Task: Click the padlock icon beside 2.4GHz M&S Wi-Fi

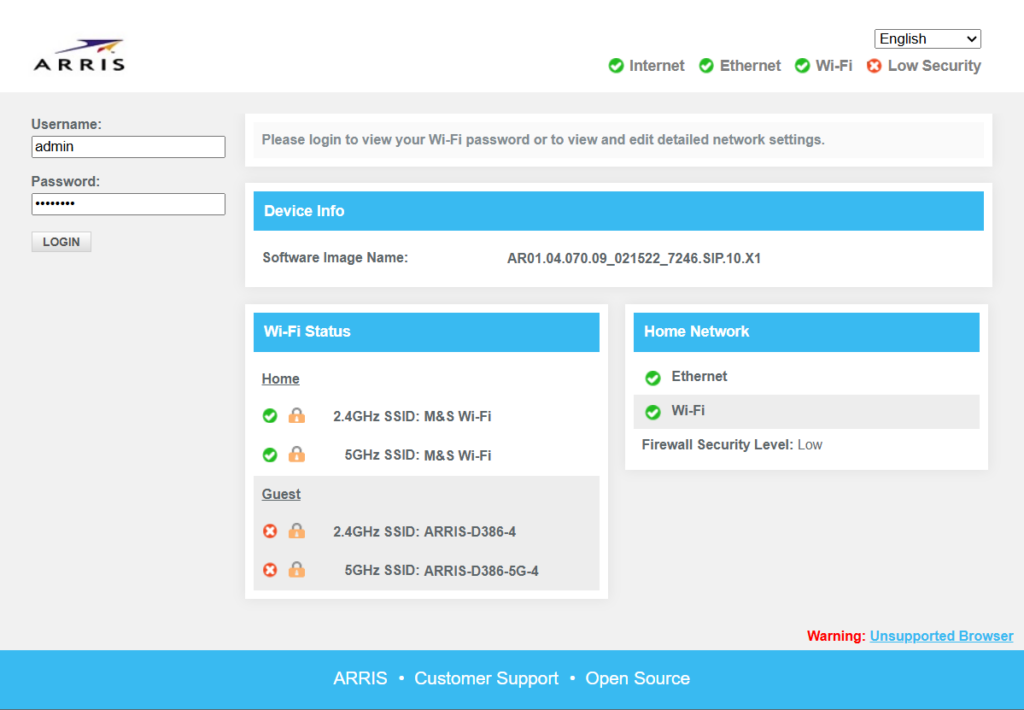Action: [296, 416]
